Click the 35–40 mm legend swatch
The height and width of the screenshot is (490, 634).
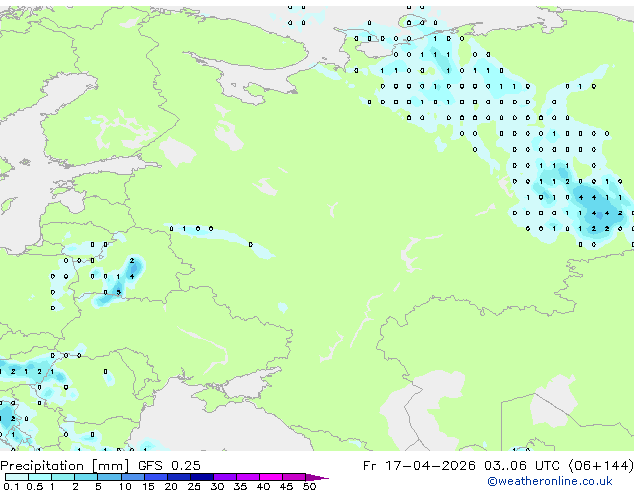247,477
